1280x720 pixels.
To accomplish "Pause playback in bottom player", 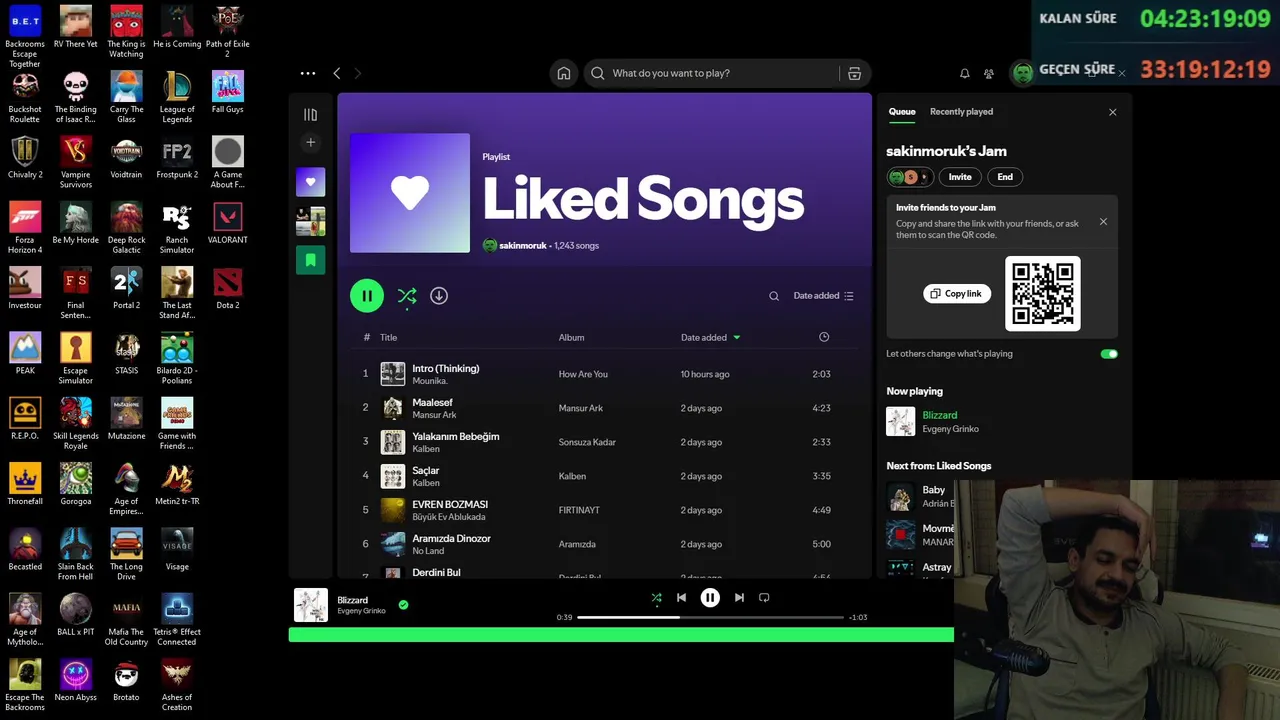I will 710,598.
